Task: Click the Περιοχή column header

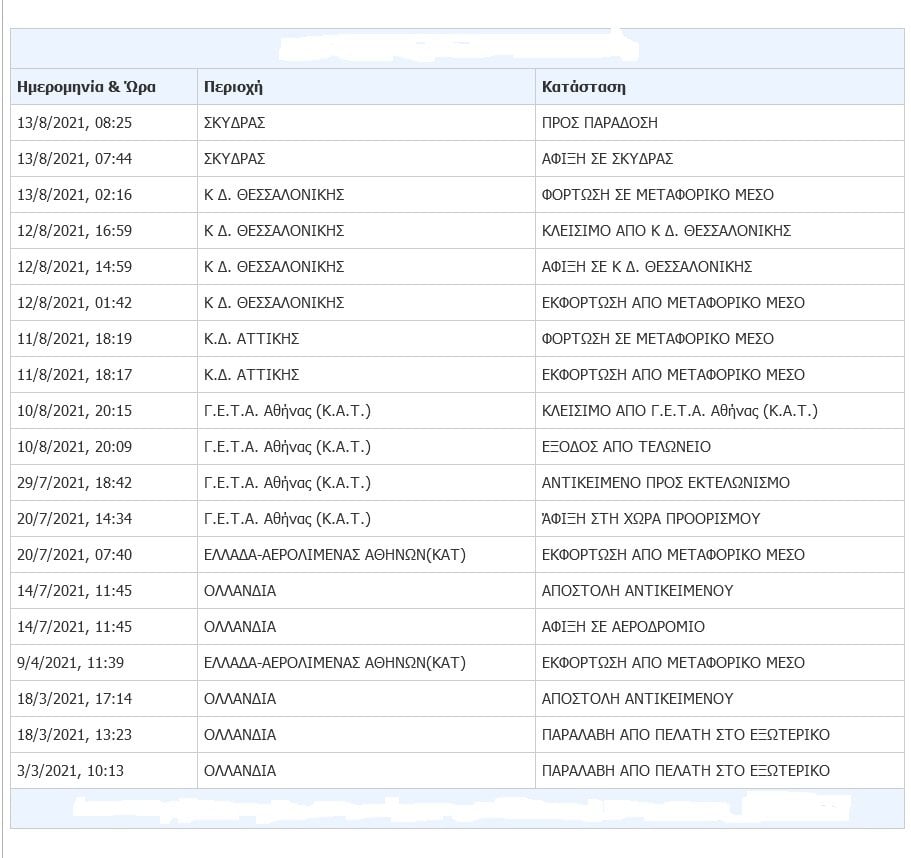Action: [x=233, y=87]
